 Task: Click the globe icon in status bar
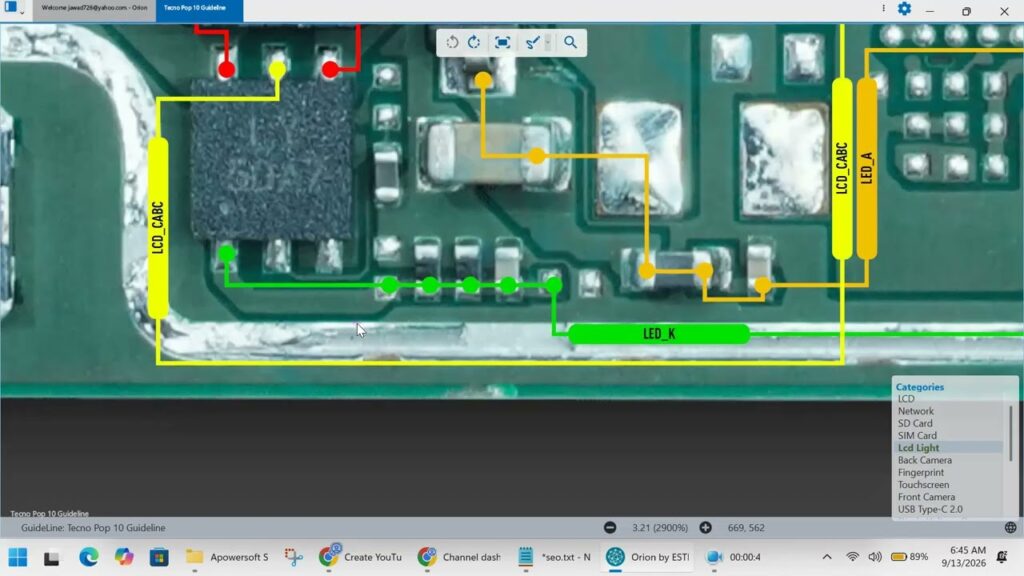pos(1010,528)
